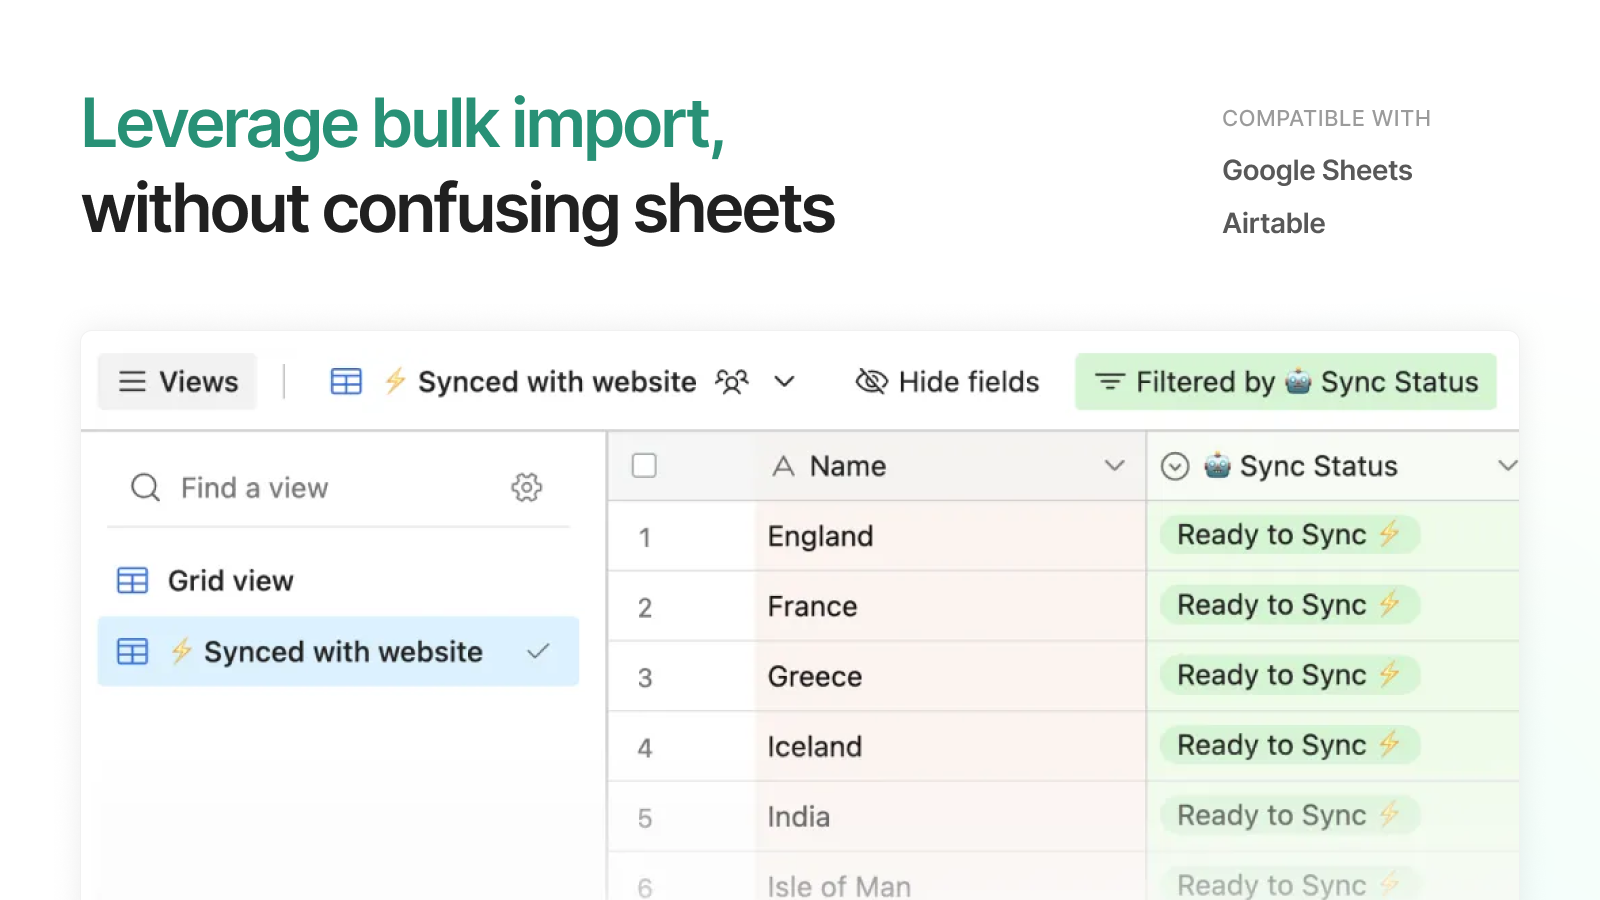The width and height of the screenshot is (1600, 900).
Task: Select the England name cell
Action: 950,536
